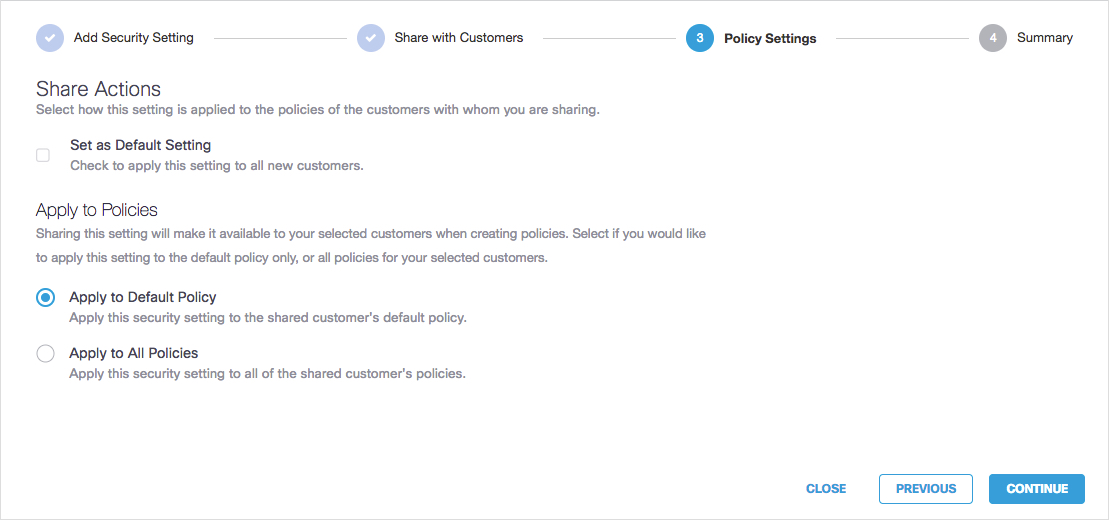The width and height of the screenshot is (1109, 520).
Task: Select the Apply to Default Policy radio button
Action: [45, 298]
